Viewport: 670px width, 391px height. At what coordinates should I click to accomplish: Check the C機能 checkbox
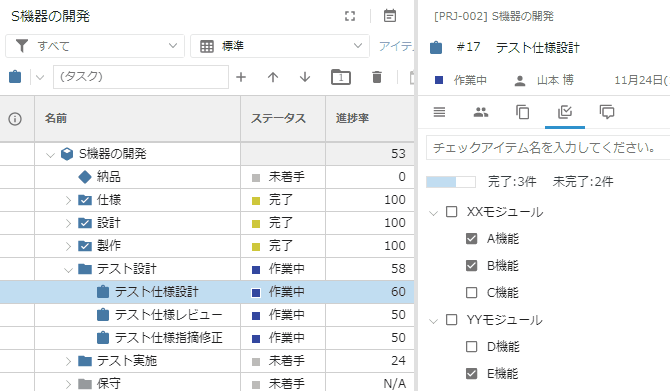[x=471, y=293]
